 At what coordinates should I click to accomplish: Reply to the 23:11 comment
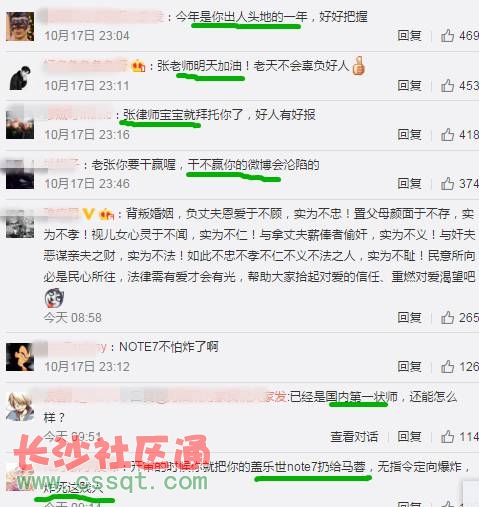click(x=409, y=86)
